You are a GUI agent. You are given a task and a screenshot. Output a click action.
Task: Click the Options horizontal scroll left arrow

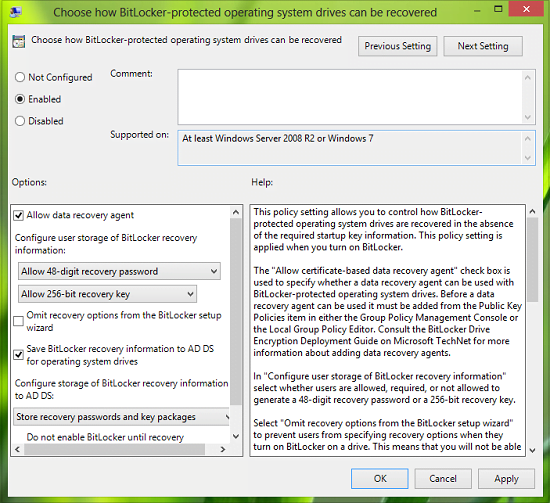[18, 449]
